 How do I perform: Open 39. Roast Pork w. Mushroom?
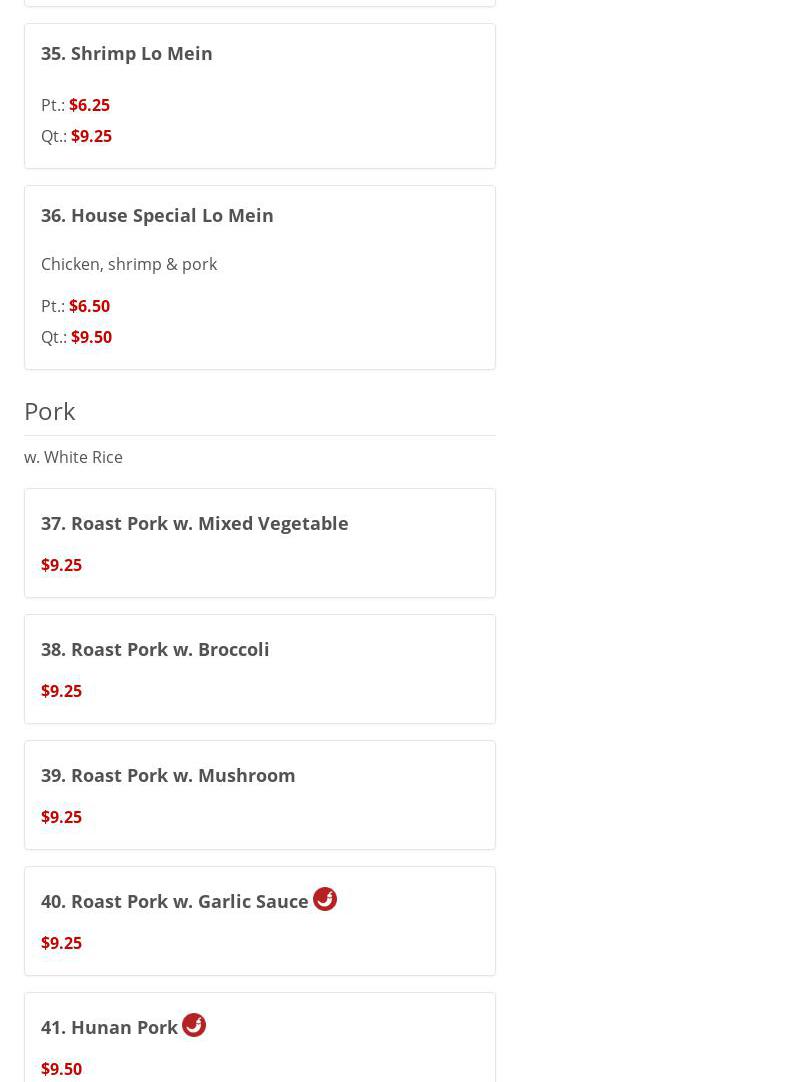[168, 775]
